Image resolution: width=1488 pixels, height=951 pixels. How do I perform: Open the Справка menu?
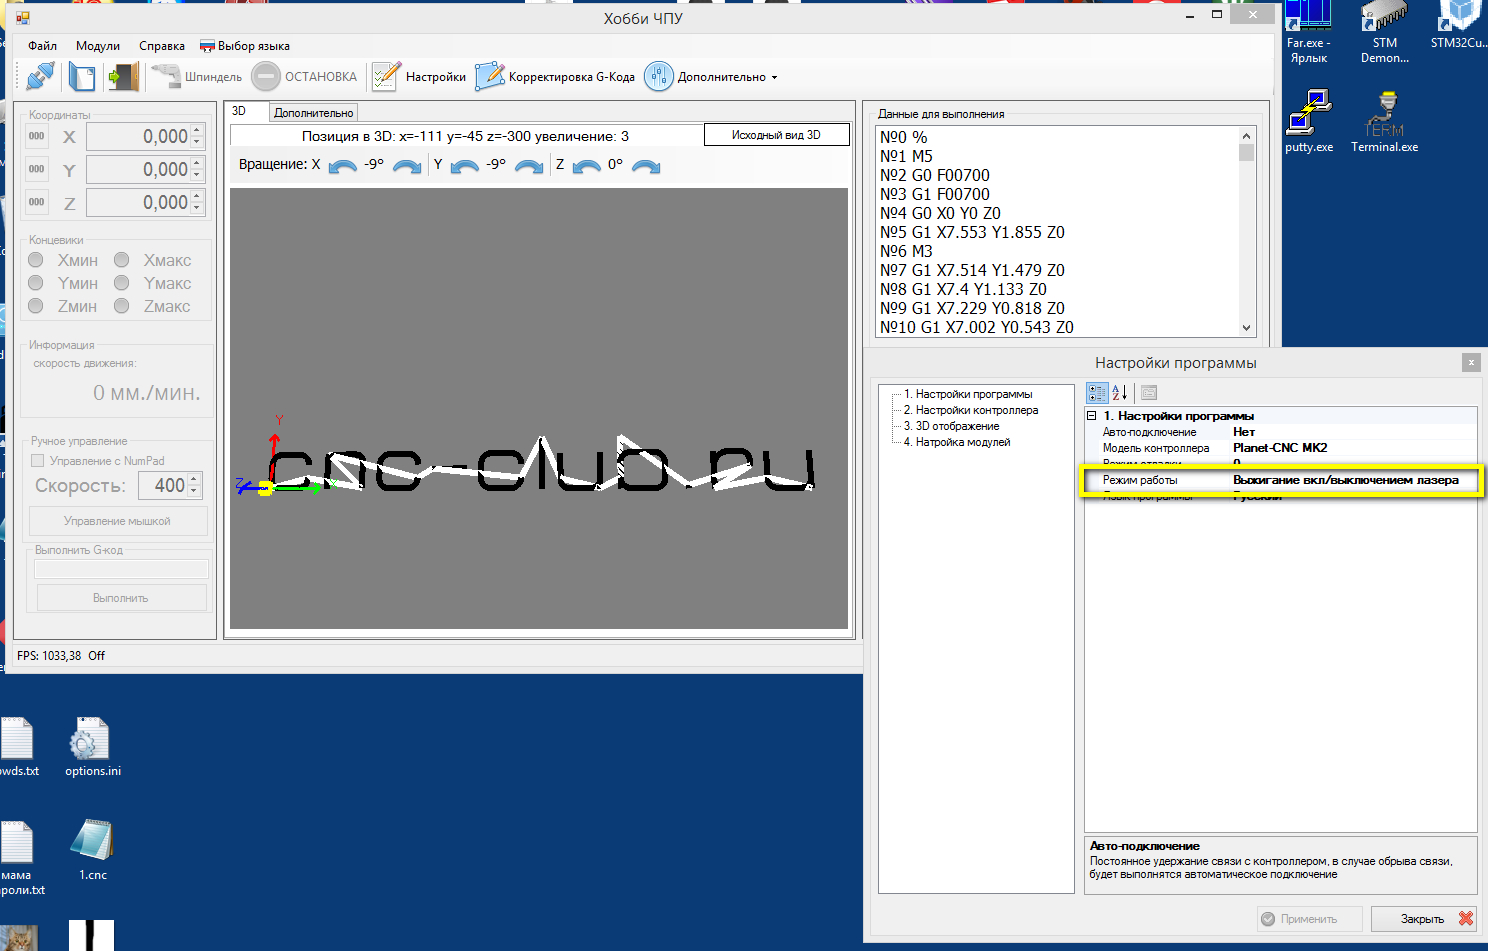pyautogui.click(x=162, y=46)
